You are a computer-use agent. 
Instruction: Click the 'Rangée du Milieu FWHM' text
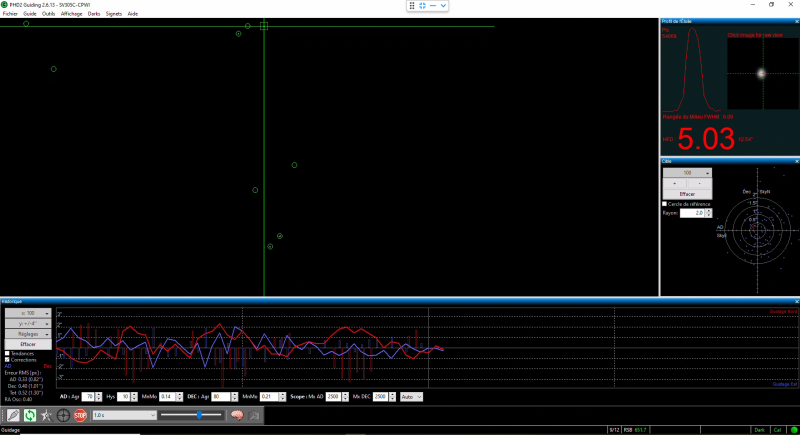click(x=698, y=117)
